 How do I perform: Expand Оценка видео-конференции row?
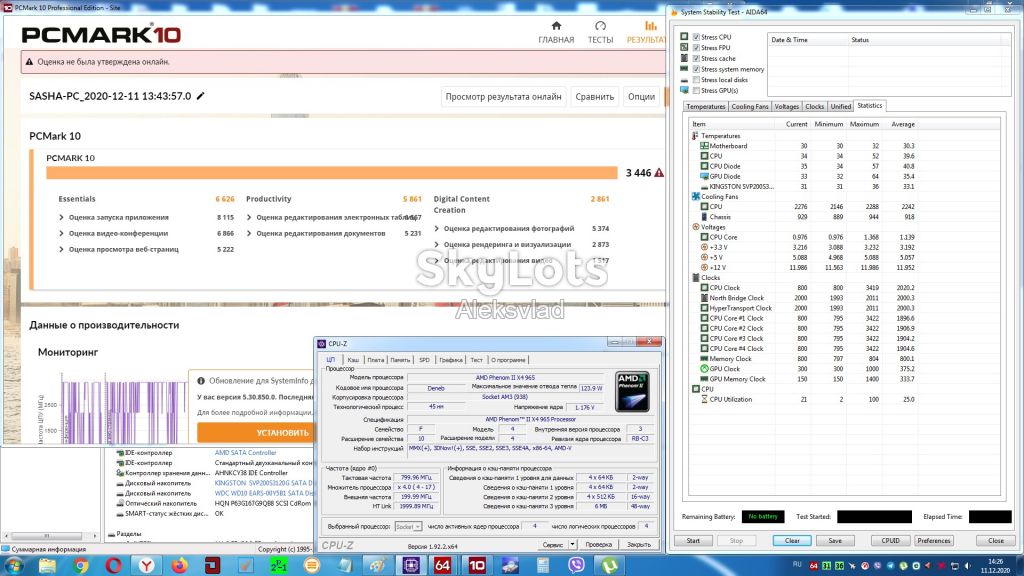click(x=61, y=233)
